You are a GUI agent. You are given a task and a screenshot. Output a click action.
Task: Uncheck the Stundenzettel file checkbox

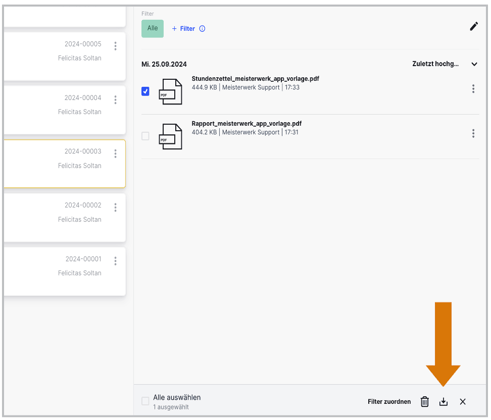click(x=145, y=91)
